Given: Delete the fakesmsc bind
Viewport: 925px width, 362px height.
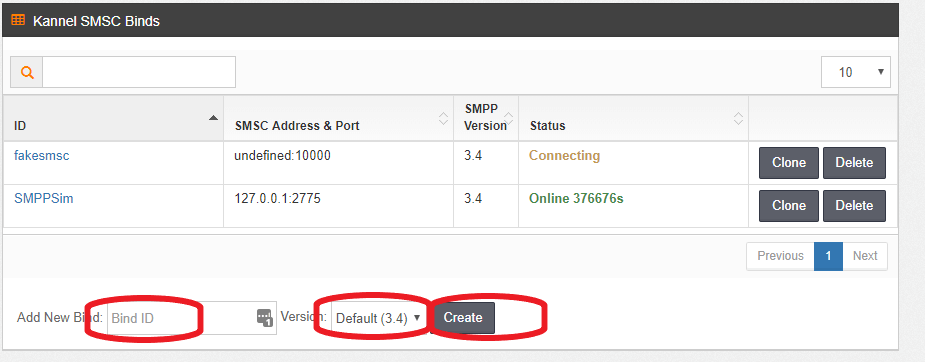Looking at the screenshot, I should pyautogui.click(x=854, y=163).
